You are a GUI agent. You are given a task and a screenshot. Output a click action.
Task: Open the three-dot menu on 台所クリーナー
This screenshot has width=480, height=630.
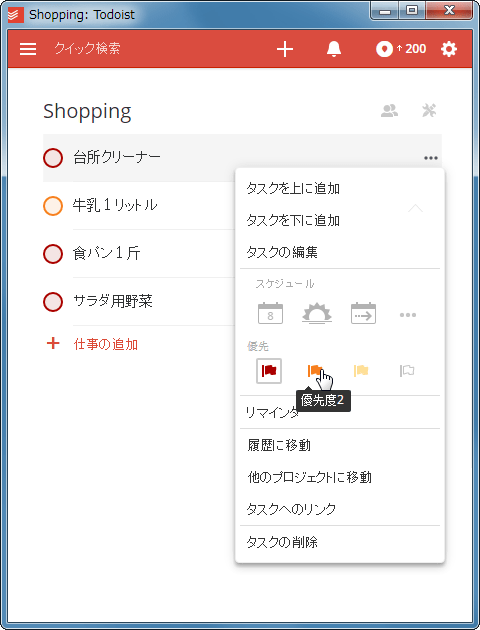431,158
